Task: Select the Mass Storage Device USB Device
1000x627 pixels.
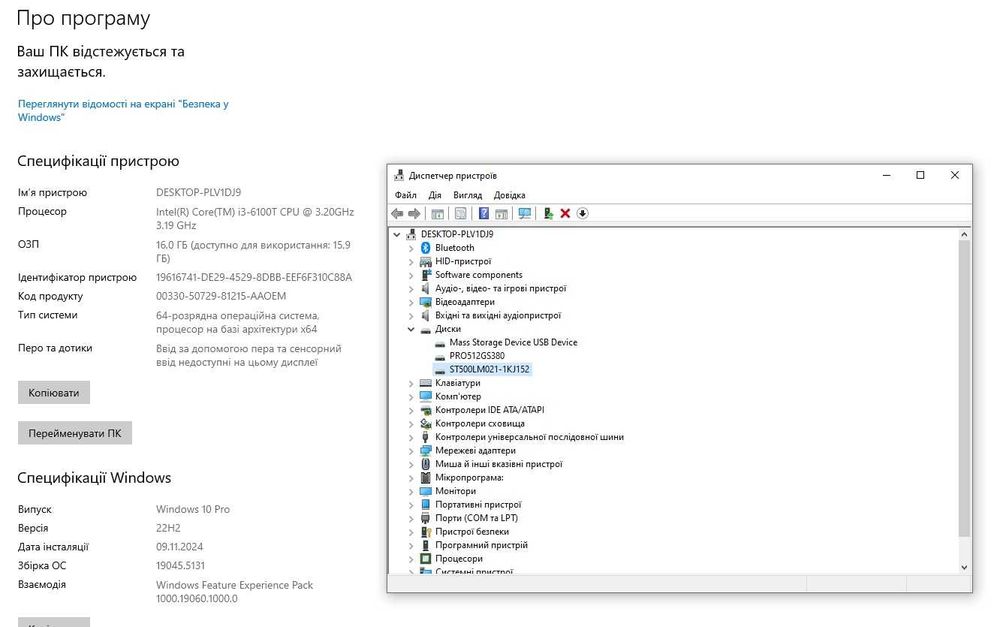Action: click(x=513, y=343)
